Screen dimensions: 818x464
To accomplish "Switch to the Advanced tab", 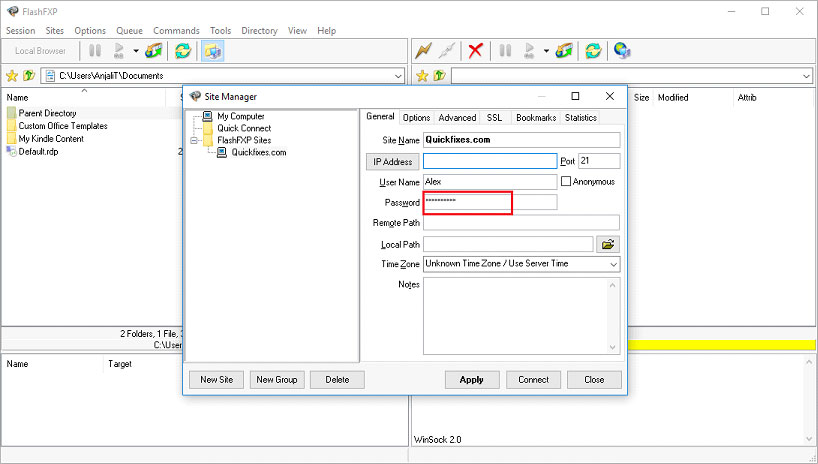I will click(457, 118).
